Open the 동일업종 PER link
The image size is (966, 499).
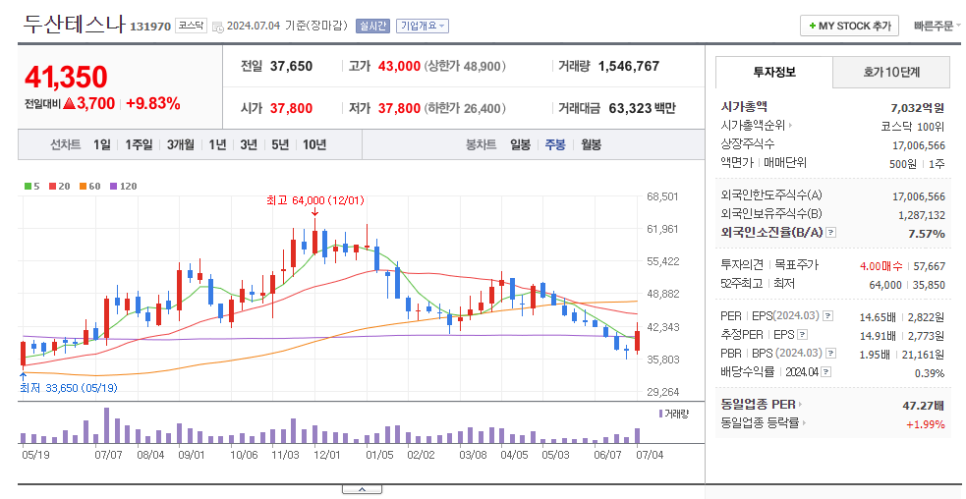pos(761,405)
